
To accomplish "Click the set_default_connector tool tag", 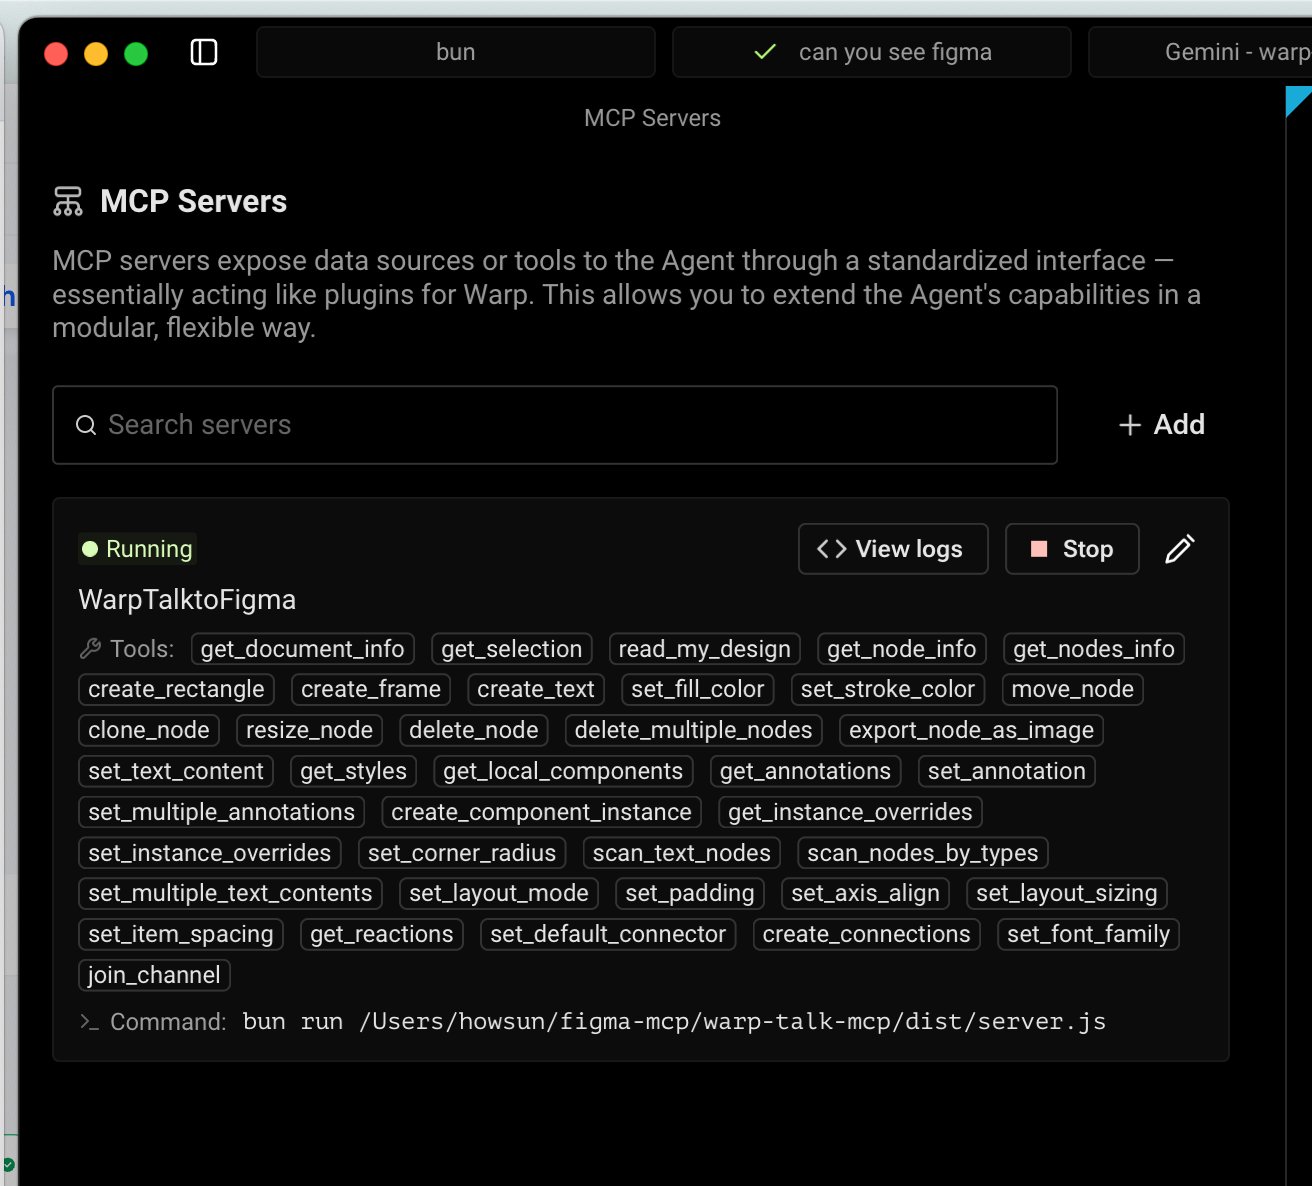I will pyautogui.click(x=609, y=934).
